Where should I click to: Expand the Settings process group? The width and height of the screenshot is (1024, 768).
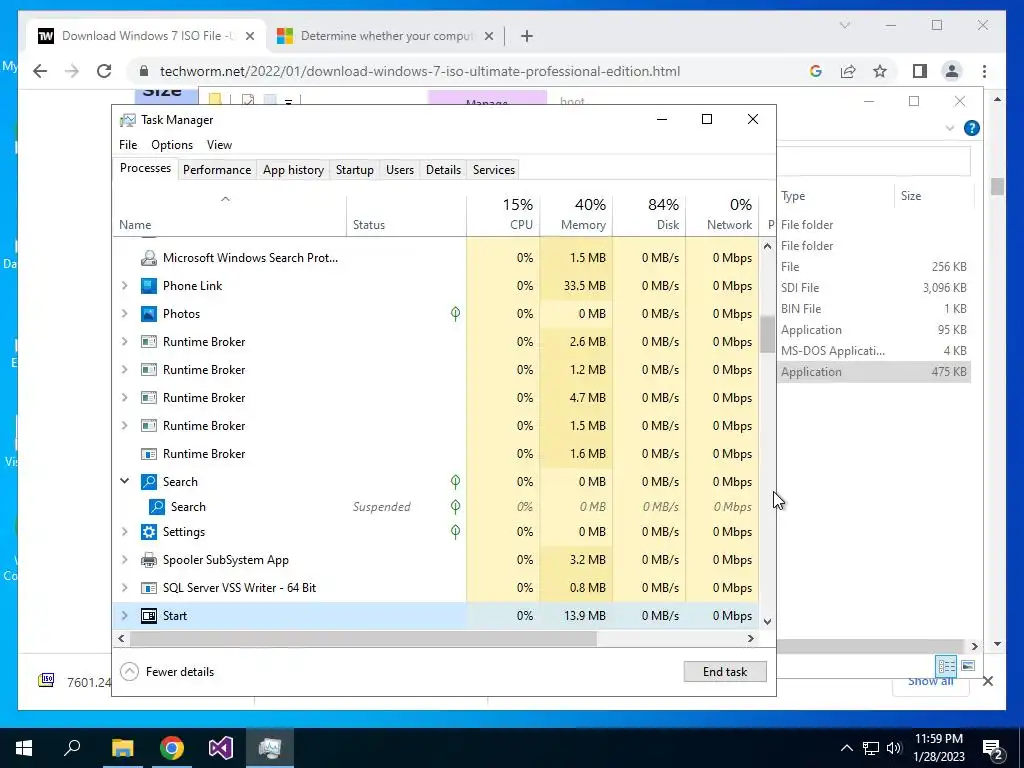click(125, 532)
